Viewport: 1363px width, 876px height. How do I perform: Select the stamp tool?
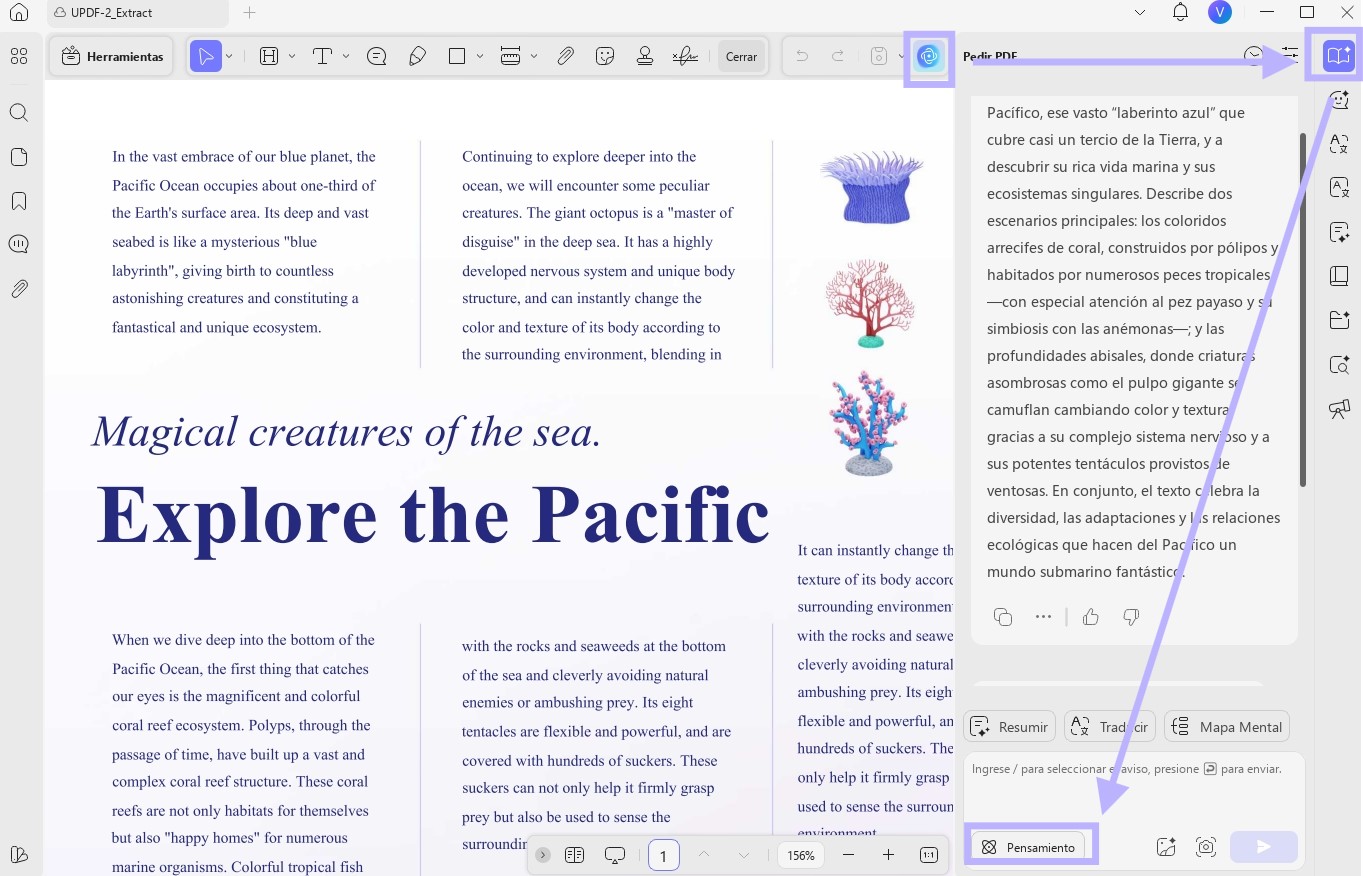point(645,57)
